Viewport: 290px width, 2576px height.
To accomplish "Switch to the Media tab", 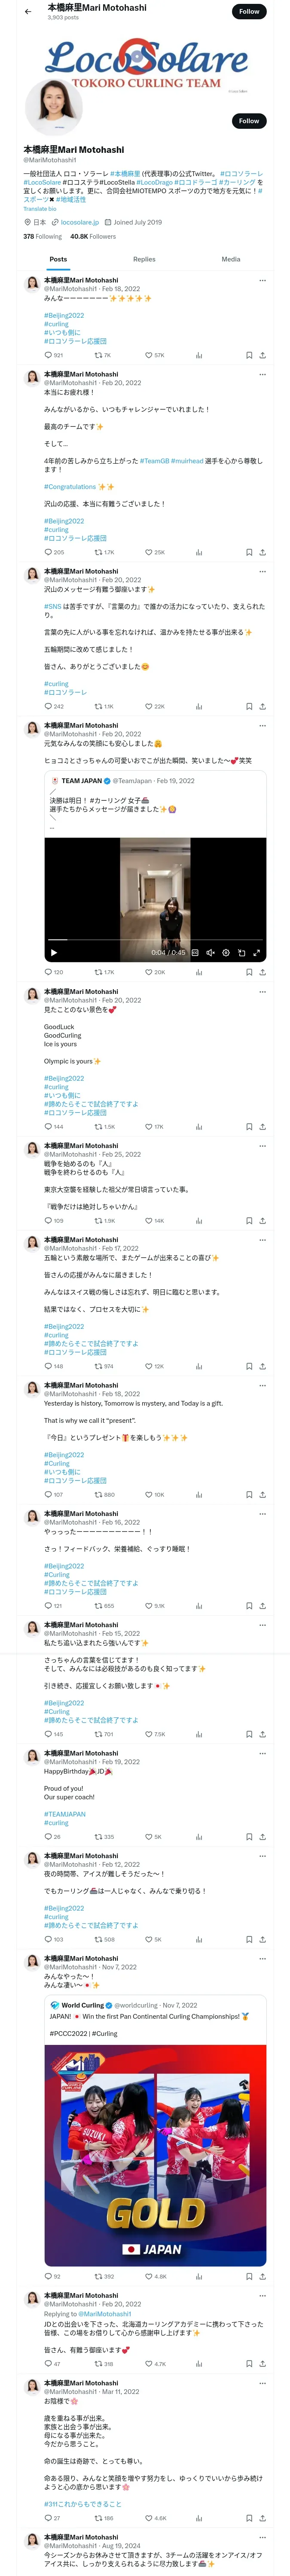I will pyautogui.click(x=230, y=259).
